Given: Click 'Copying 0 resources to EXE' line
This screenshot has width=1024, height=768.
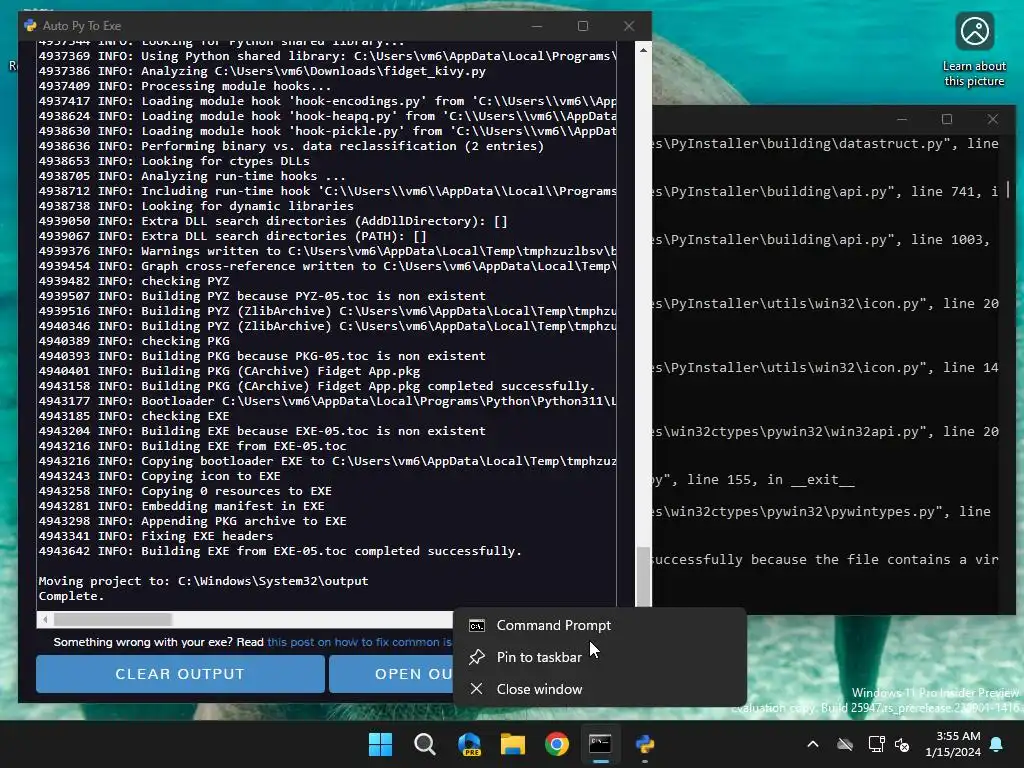Looking at the screenshot, I should (185, 491).
